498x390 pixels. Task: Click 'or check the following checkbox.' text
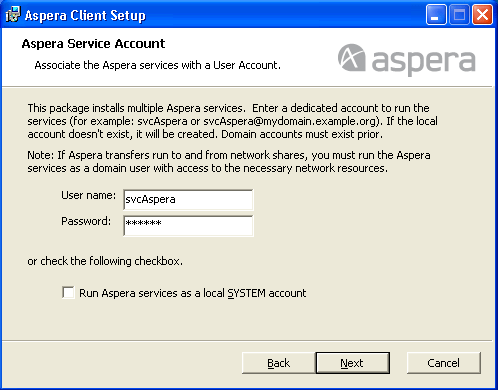(x=105, y=261)
